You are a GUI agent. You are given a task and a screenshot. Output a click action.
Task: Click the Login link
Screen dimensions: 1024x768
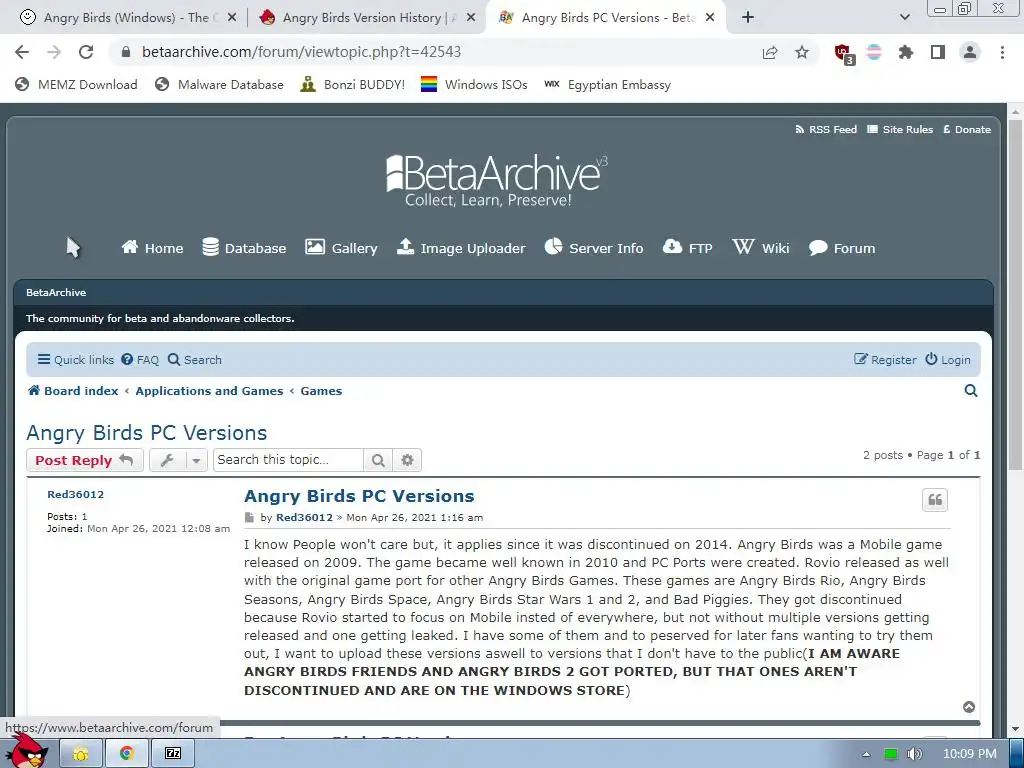948,360
